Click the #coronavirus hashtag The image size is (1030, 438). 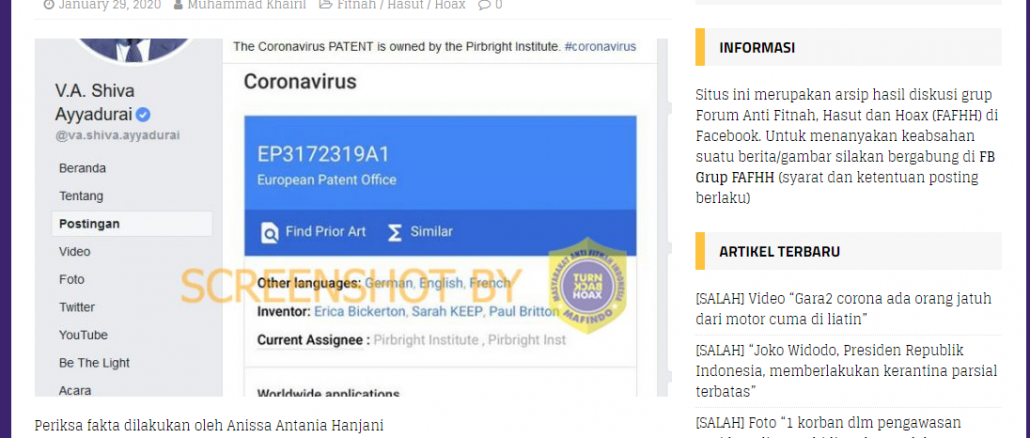pos(600,47)
